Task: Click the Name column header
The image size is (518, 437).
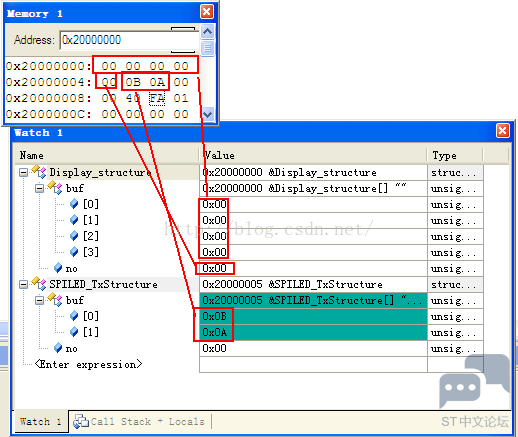Action: pyautogui.click(x=107, y=156)
